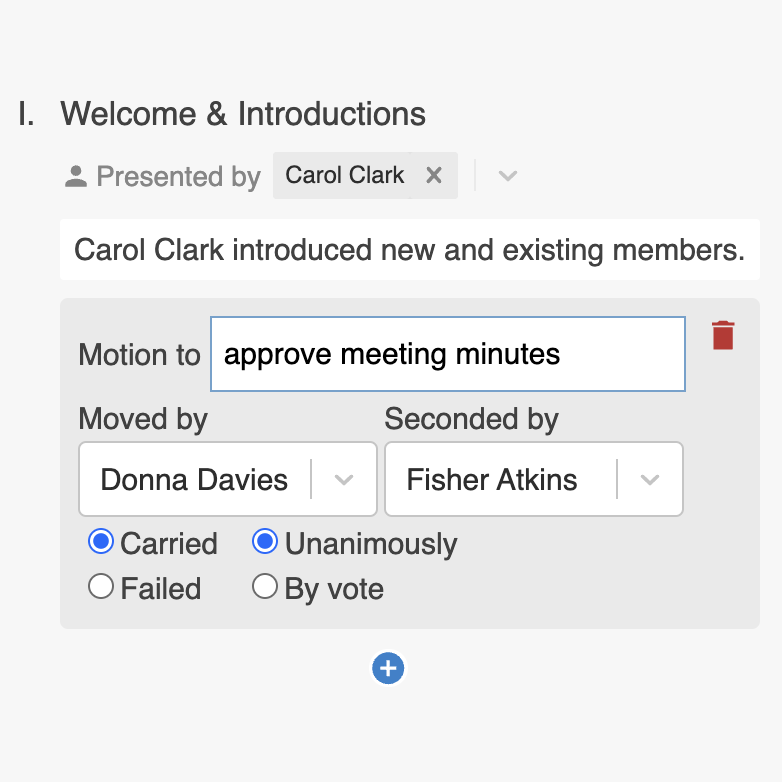Image resolution: width=782 pixels, height=782 pixels.
Task: Delete the motion with the trash icon
Action: [x=723, y=335]
